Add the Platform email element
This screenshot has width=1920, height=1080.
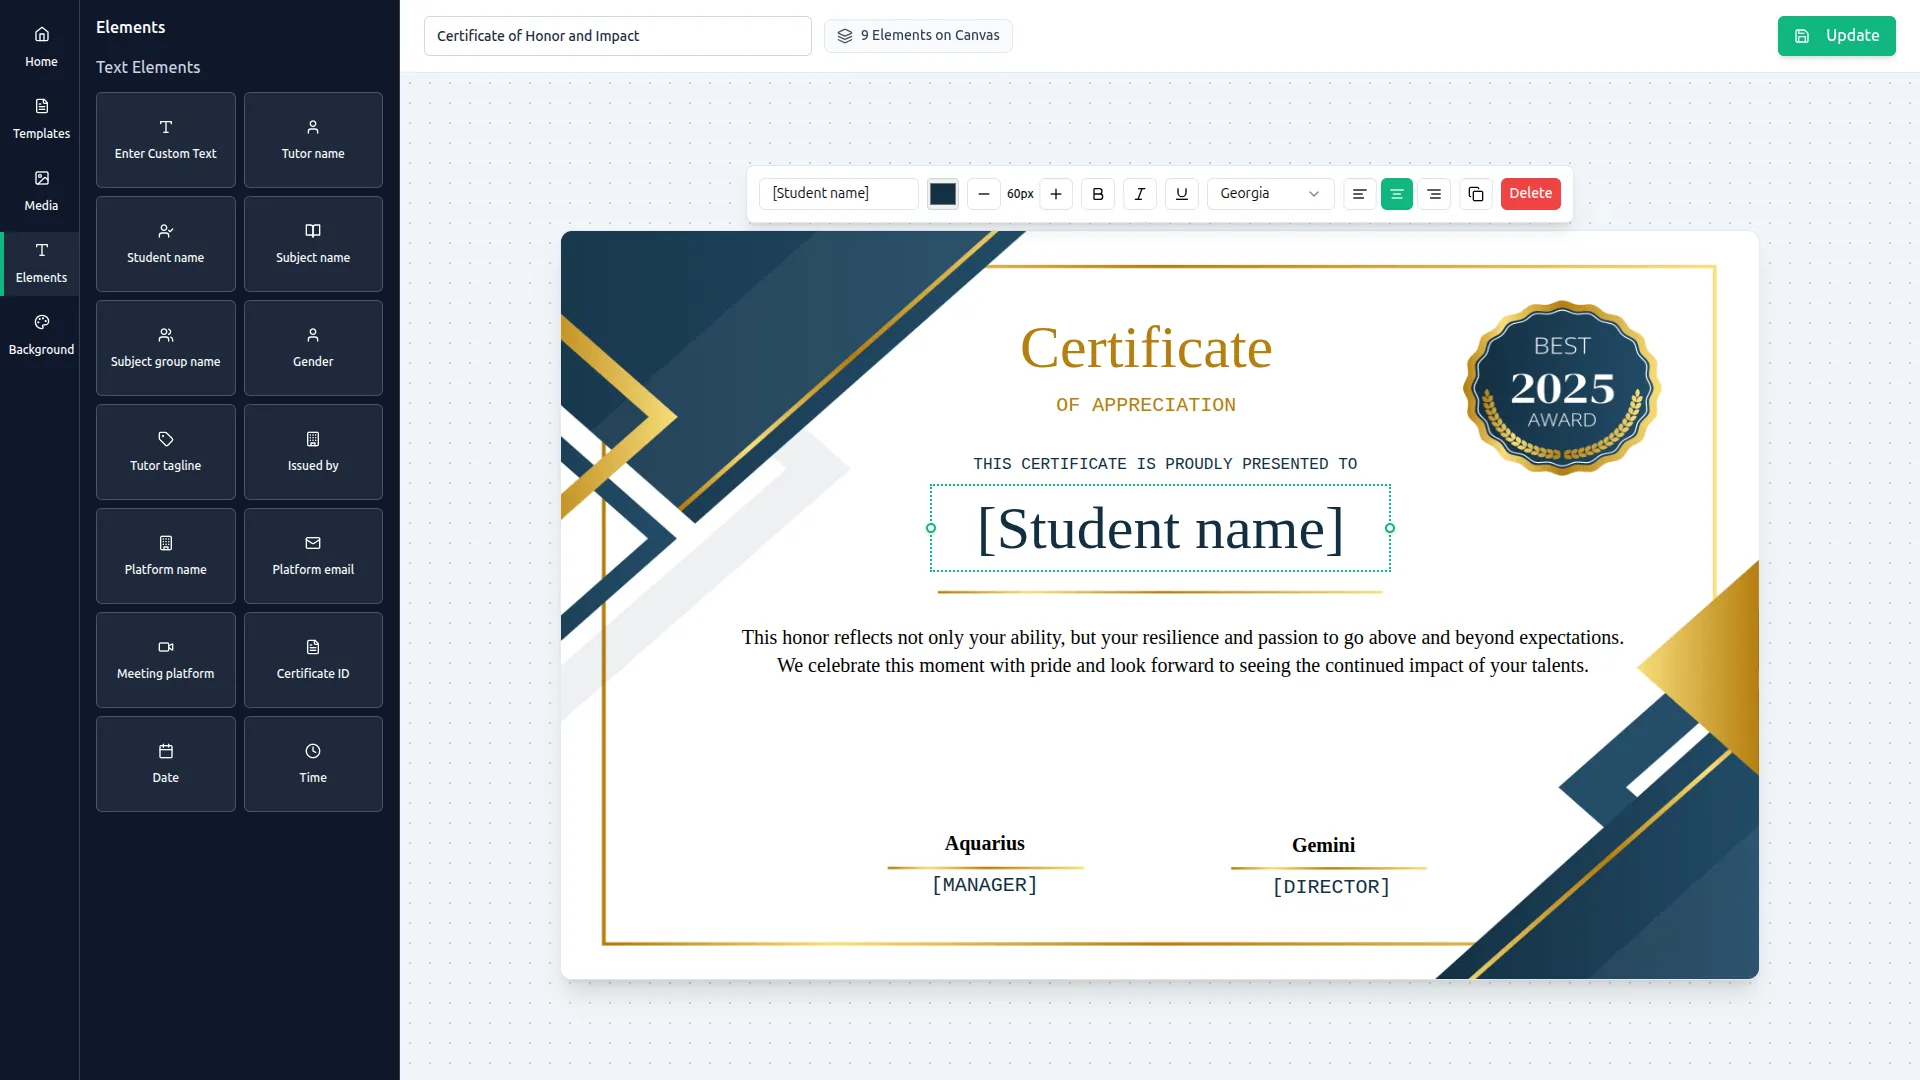coord(313,556)
